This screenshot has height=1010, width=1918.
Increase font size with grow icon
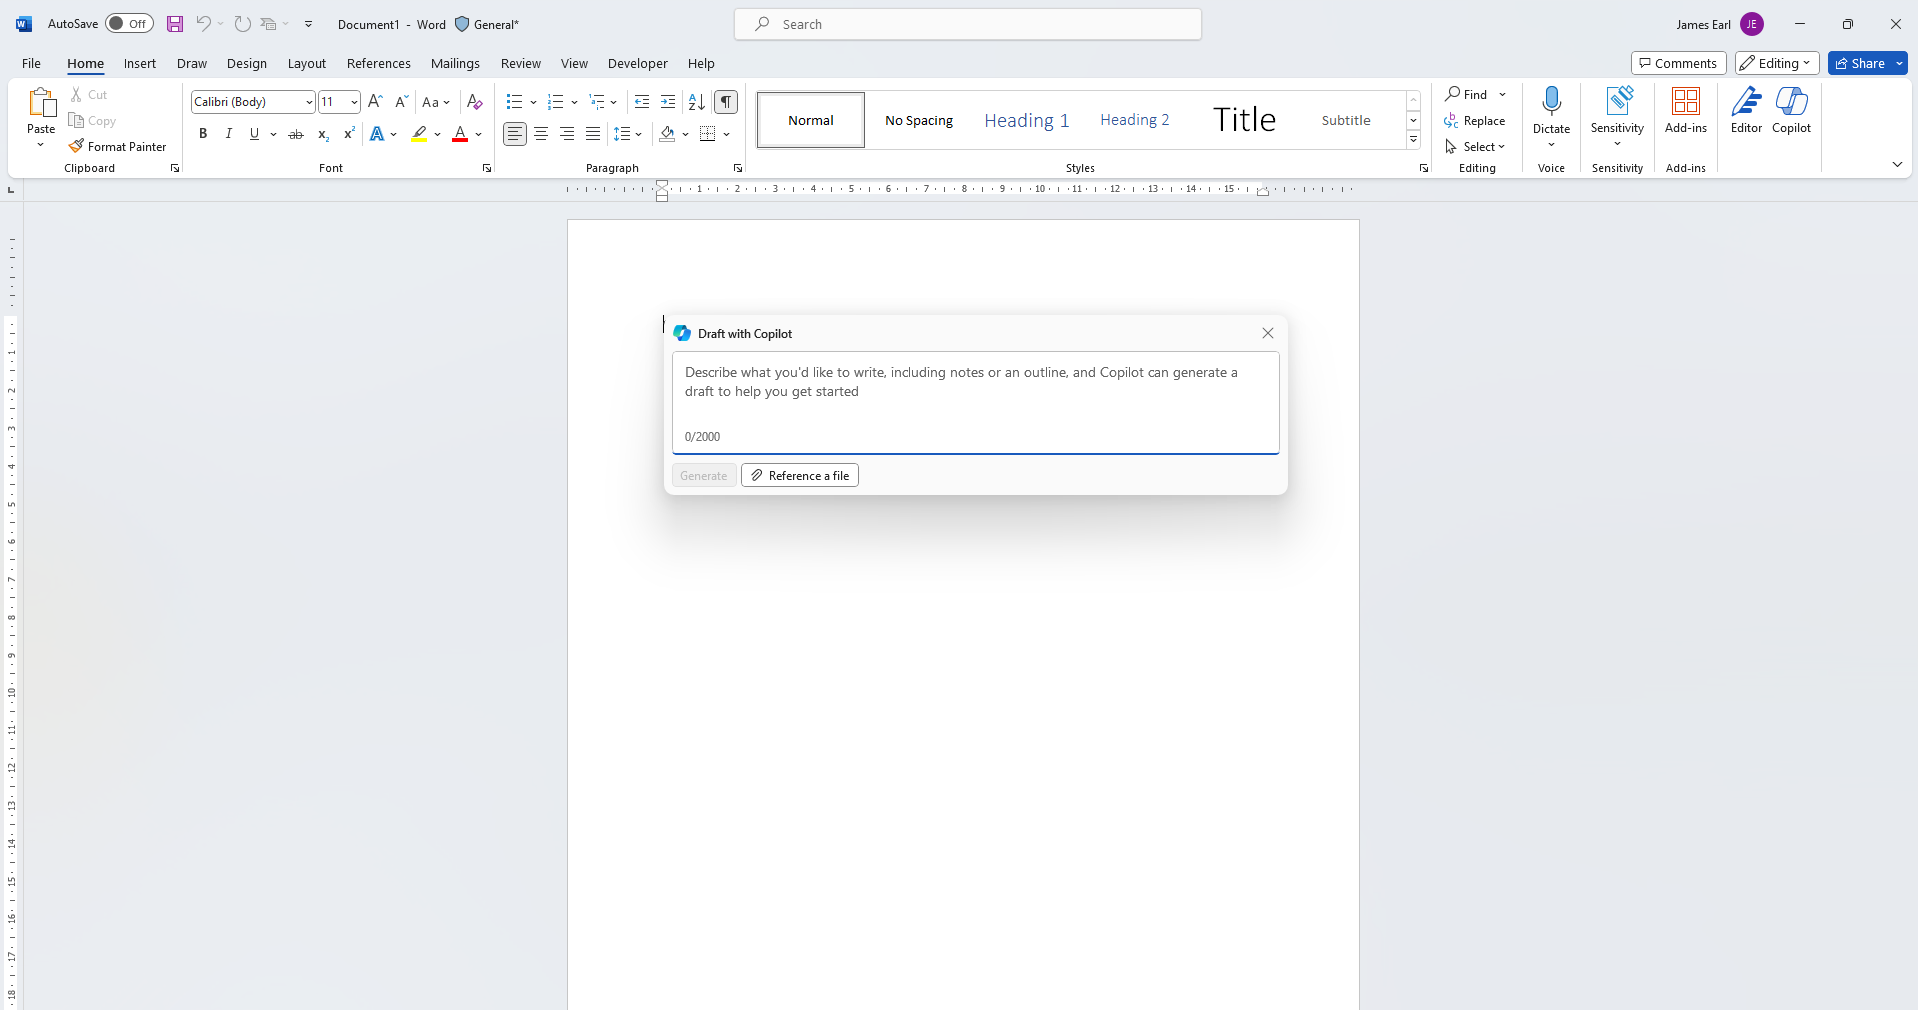[x=375, y=101]
